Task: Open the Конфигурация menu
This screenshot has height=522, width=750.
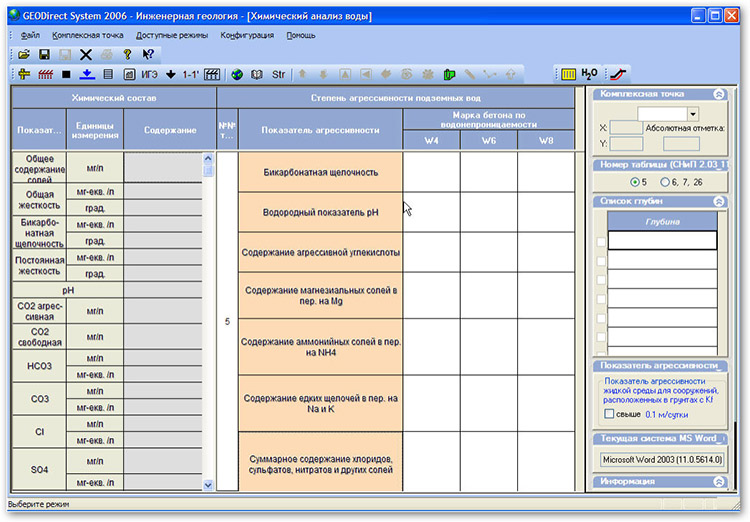Action: click(x=245, y=34)
